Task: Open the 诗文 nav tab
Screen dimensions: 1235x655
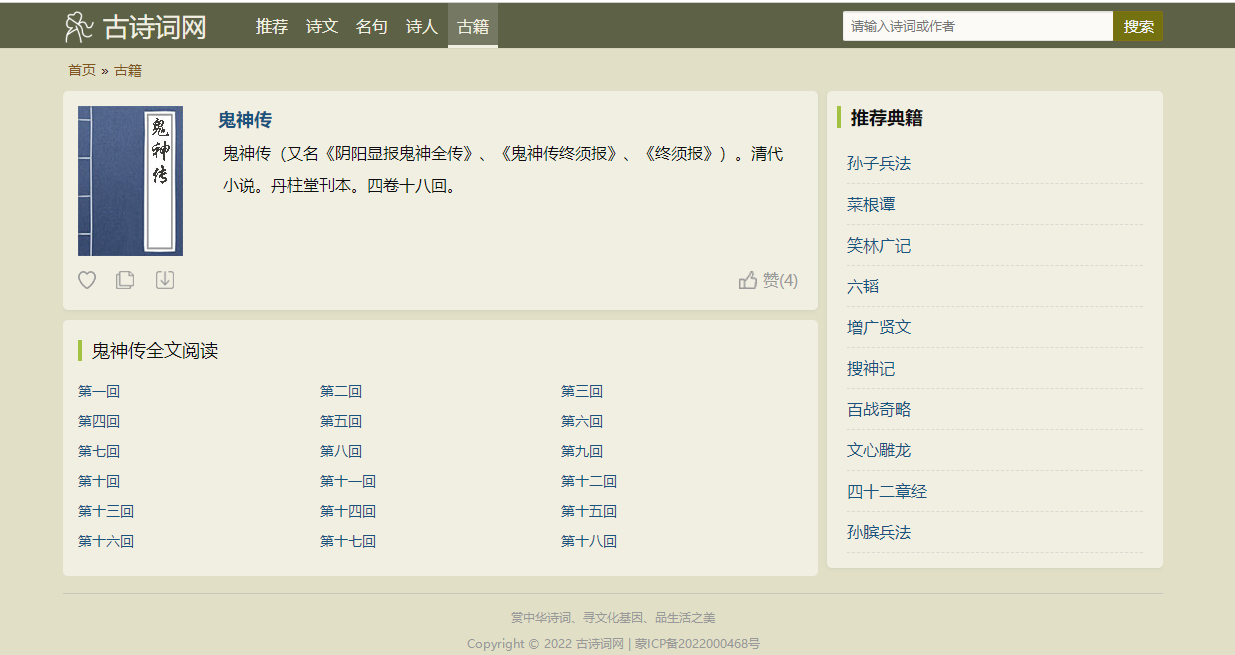Action: point(322,27)
